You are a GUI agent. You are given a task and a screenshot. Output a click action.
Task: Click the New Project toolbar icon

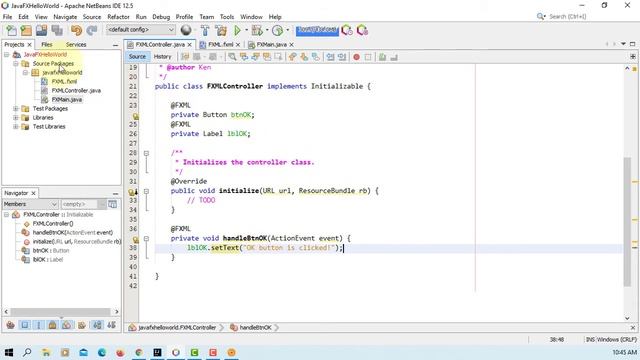[x=26, y=31]
